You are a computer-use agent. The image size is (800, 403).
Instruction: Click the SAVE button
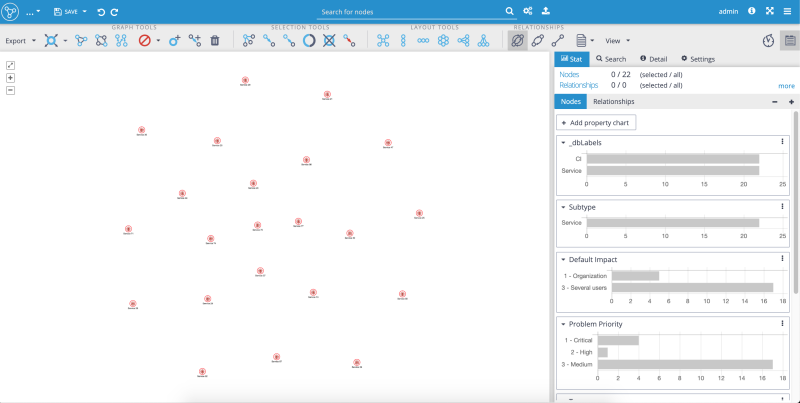pyautogui.click(x=66, y=11)
